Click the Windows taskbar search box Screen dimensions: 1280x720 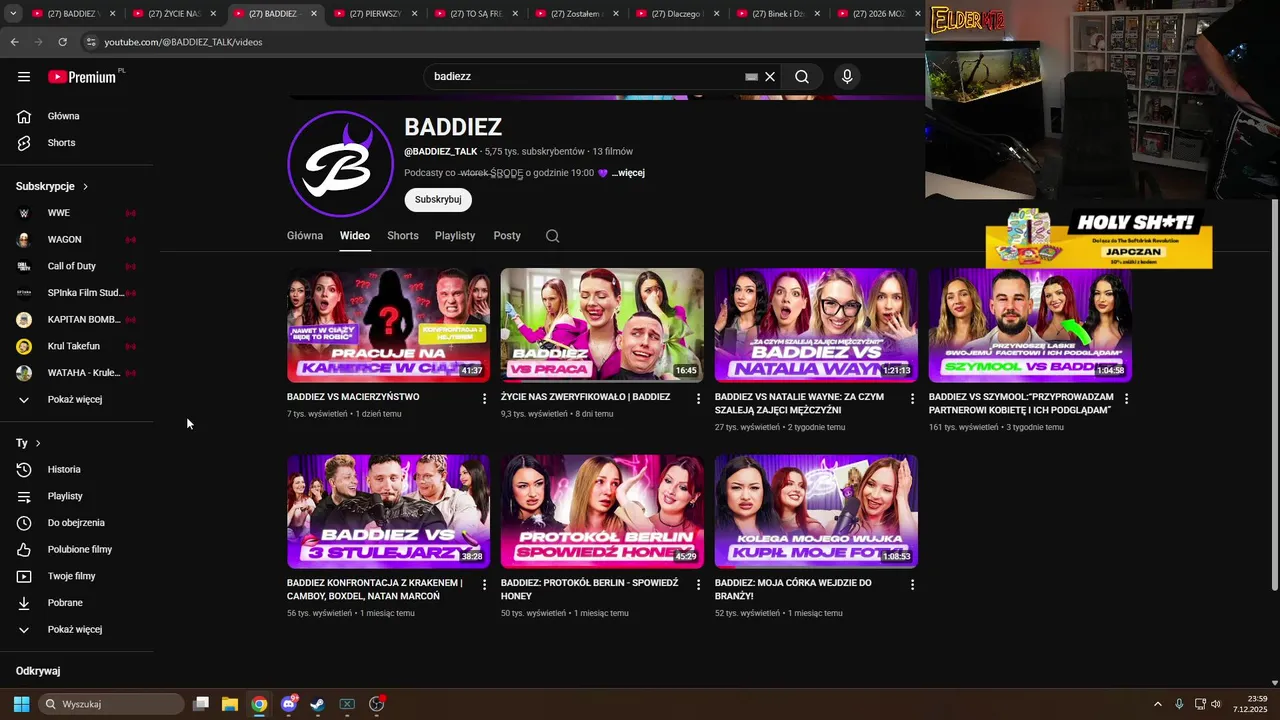(111, 704)
